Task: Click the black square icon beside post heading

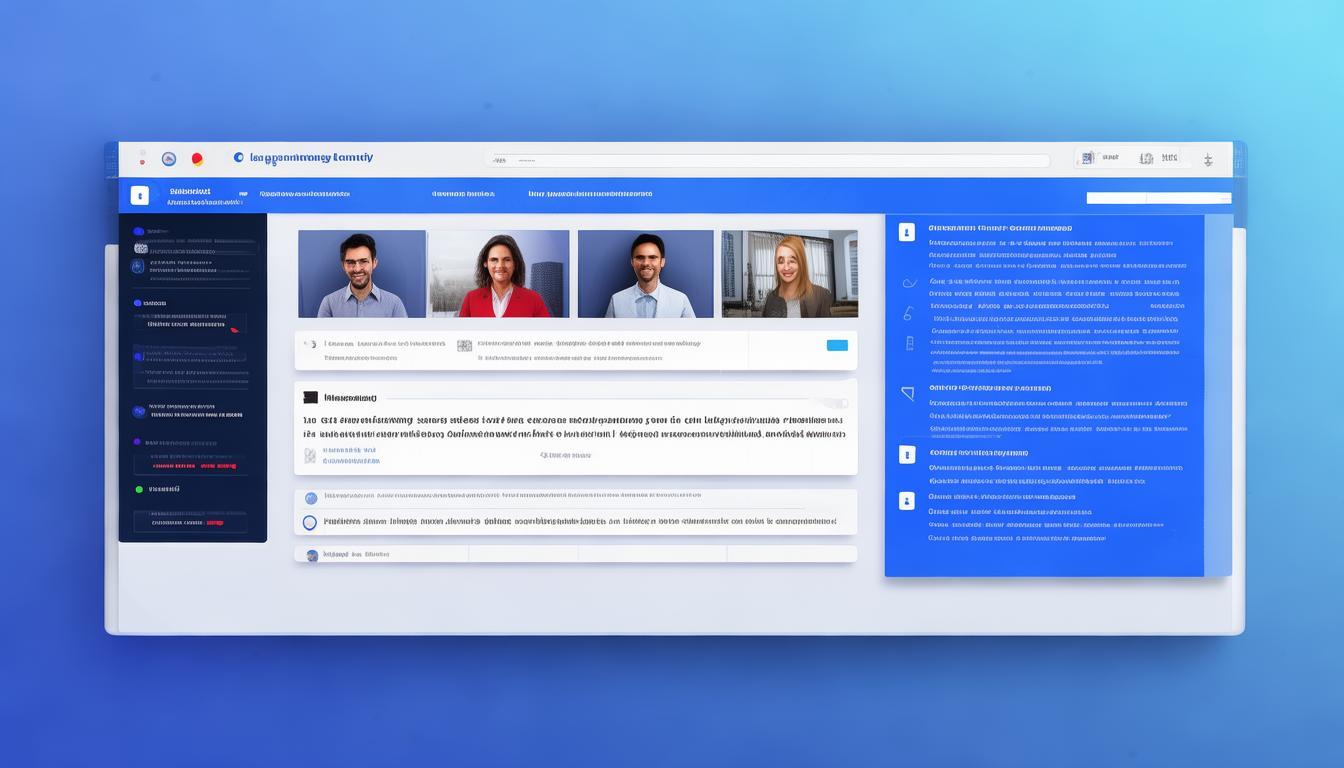Action: coord(310,398)
